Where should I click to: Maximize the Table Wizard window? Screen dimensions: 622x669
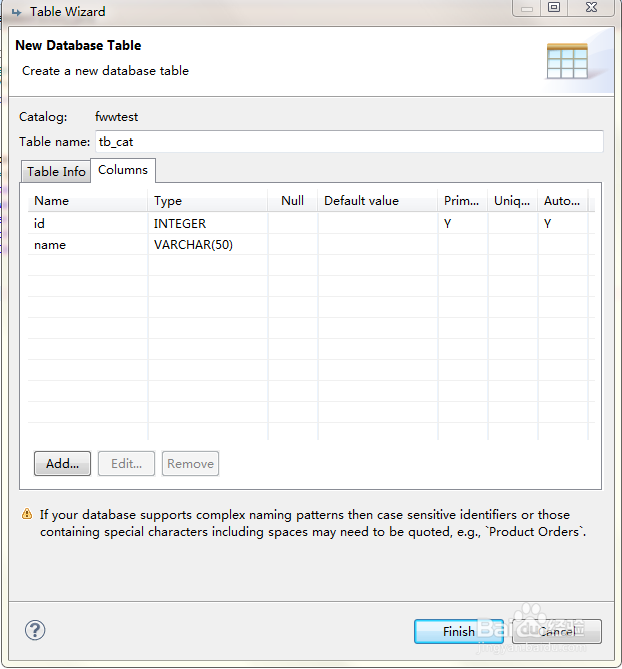coord(554,7)
